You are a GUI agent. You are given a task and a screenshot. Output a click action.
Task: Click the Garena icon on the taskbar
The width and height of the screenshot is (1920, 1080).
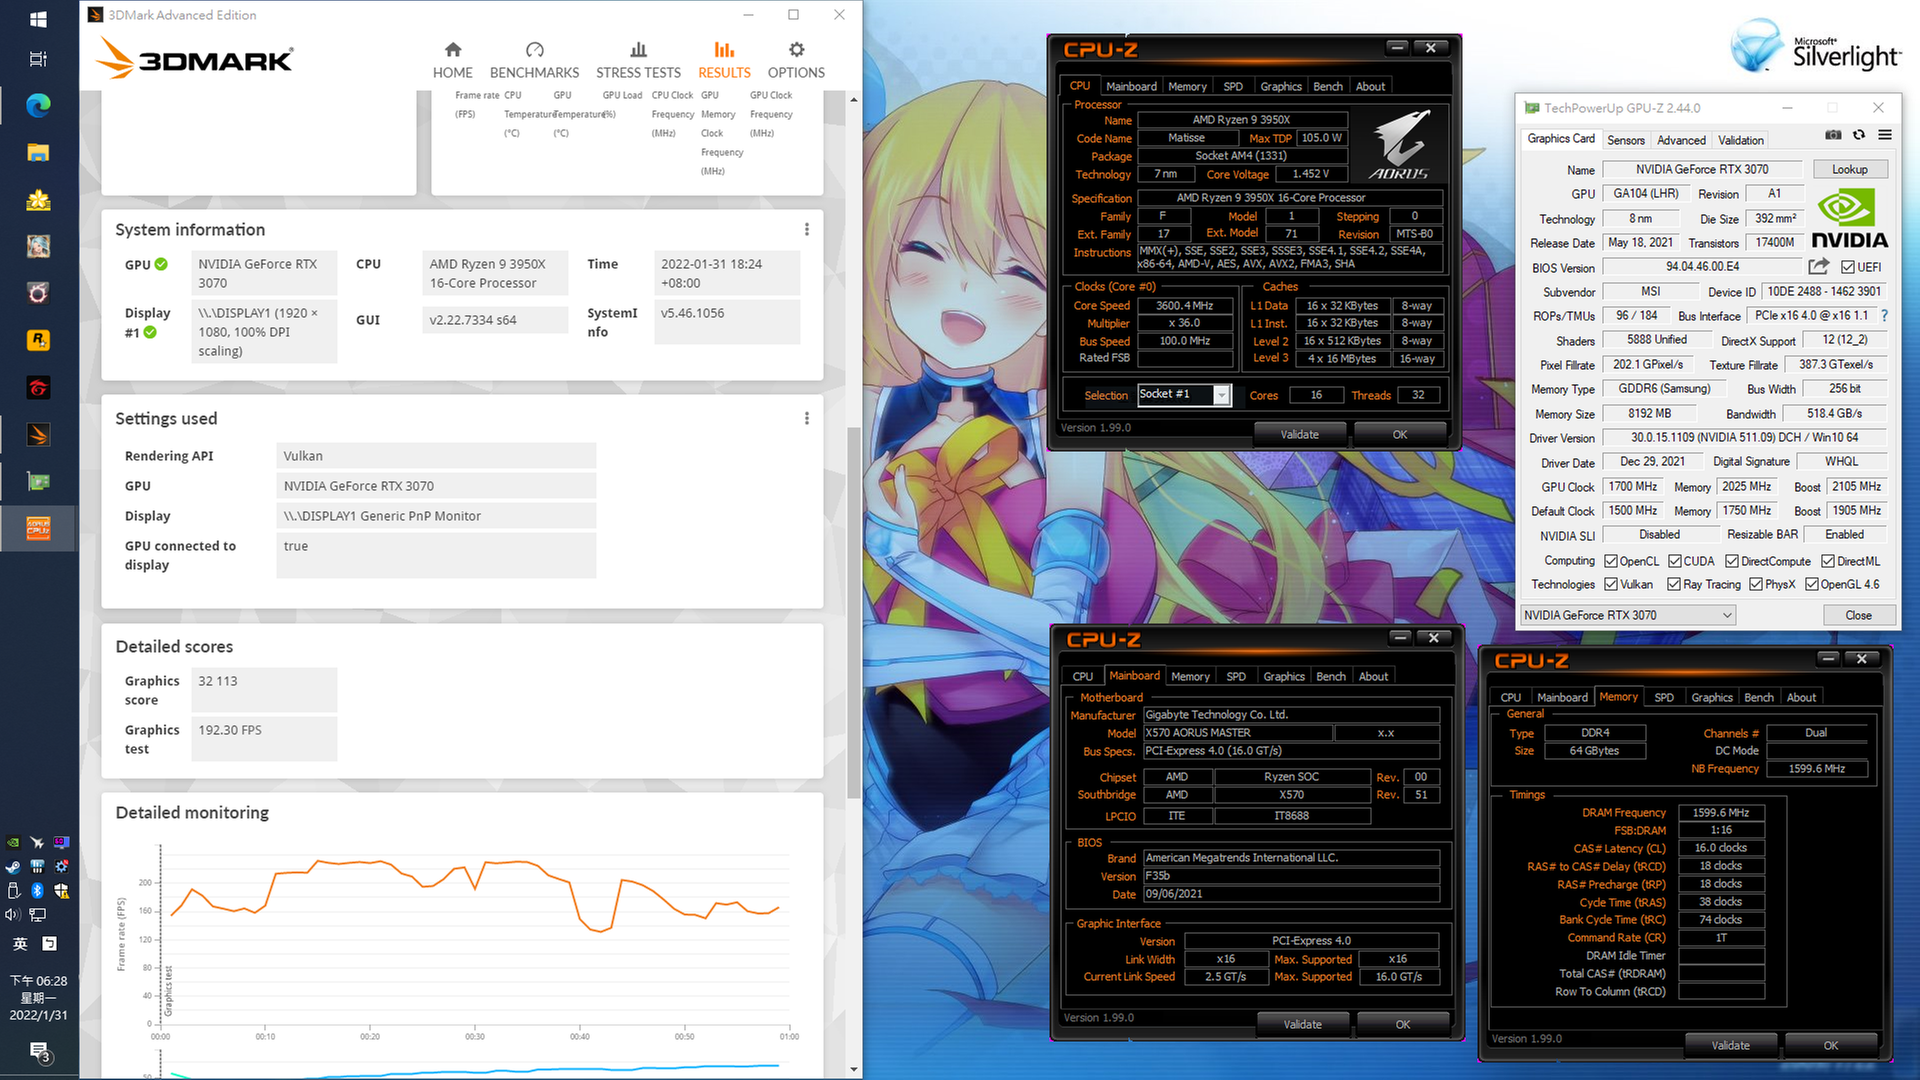coord(38,387)
